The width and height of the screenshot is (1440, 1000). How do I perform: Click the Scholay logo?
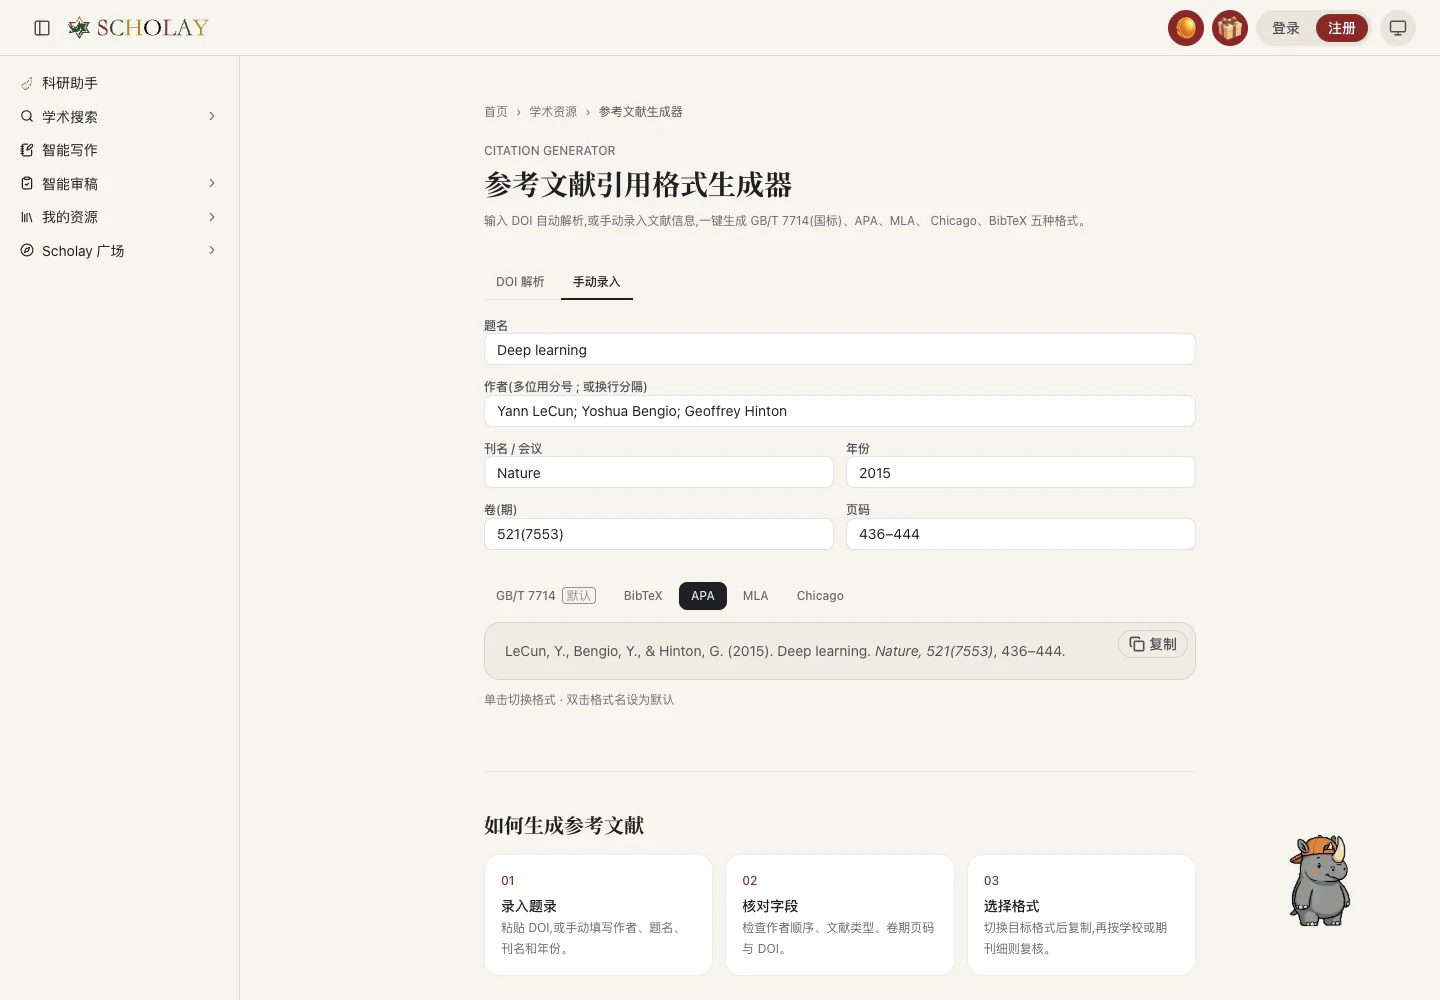tap(138, 28)
